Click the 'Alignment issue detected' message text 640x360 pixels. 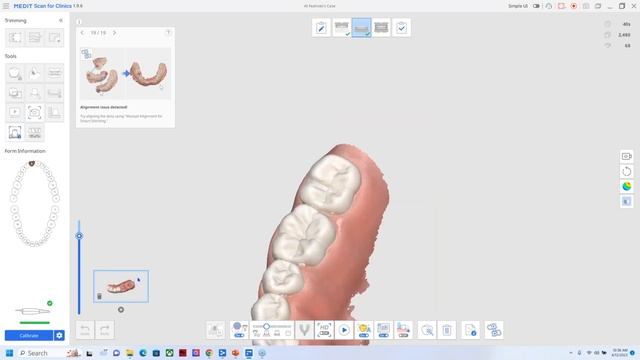(104, 107)
